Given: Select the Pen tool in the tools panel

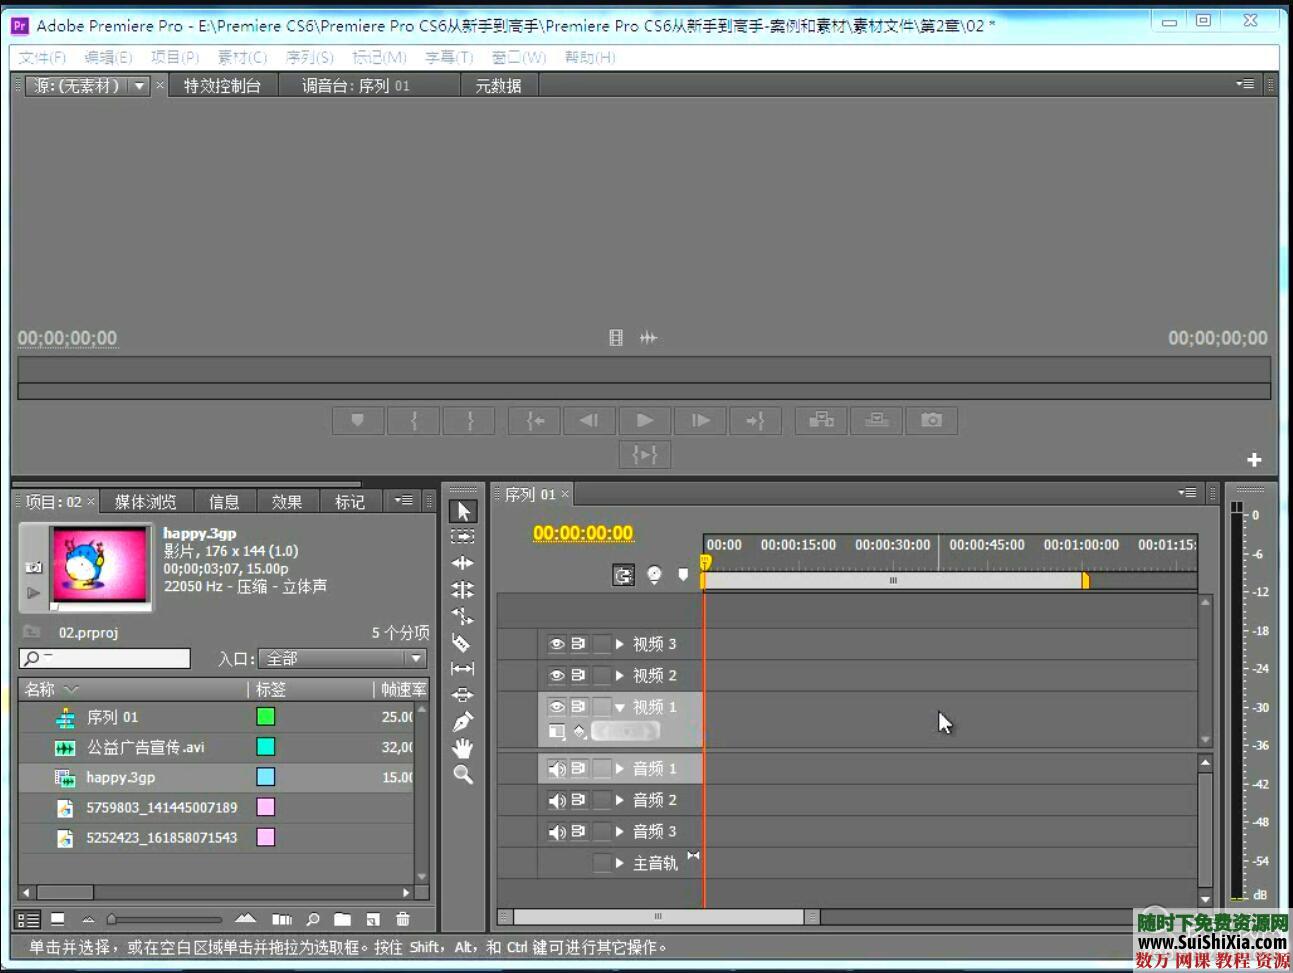Looking at the screenshot, I should pos(462,719).
